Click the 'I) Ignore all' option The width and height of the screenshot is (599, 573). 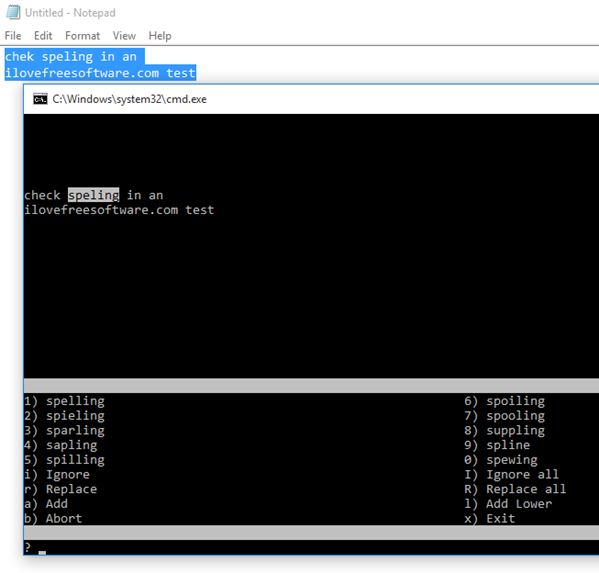point(512,474)
